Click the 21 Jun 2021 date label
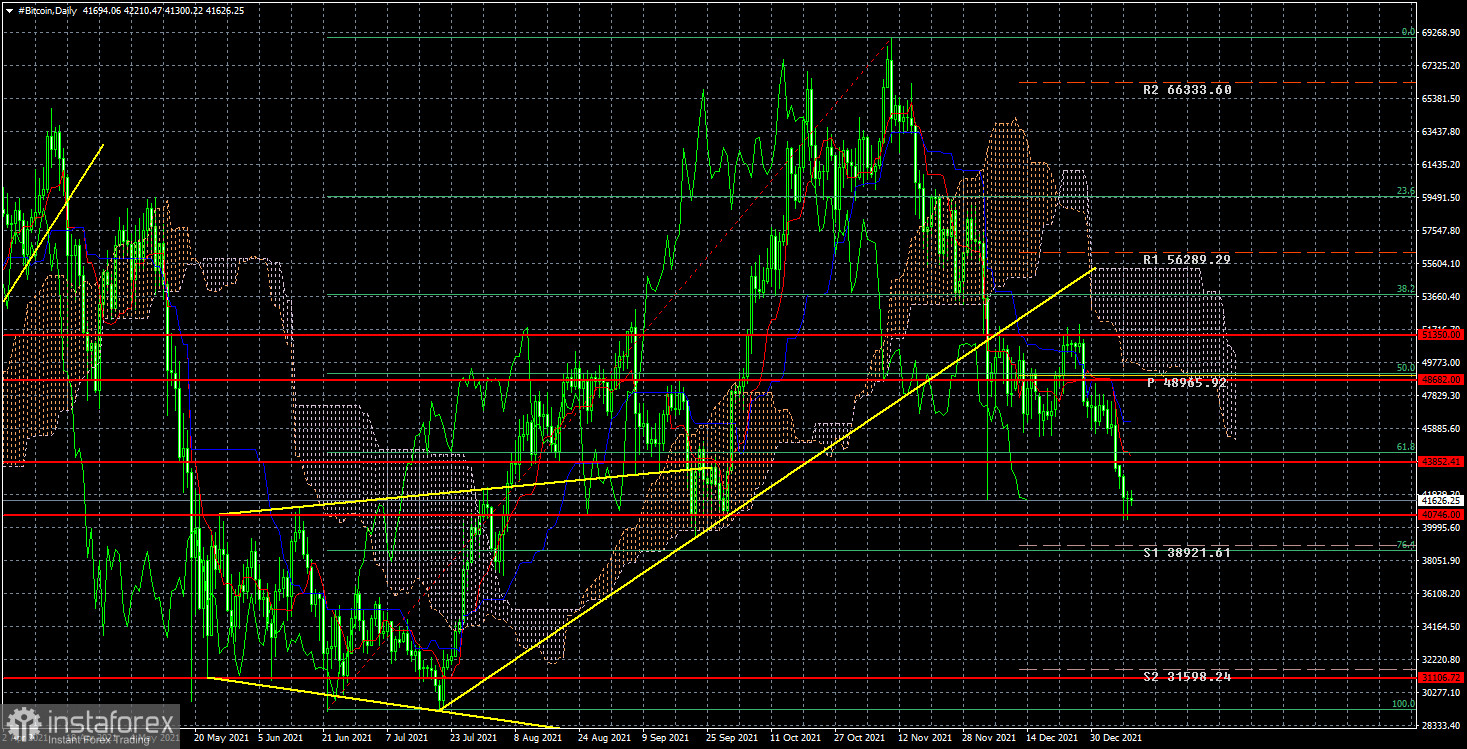 [x=346, y=737]
